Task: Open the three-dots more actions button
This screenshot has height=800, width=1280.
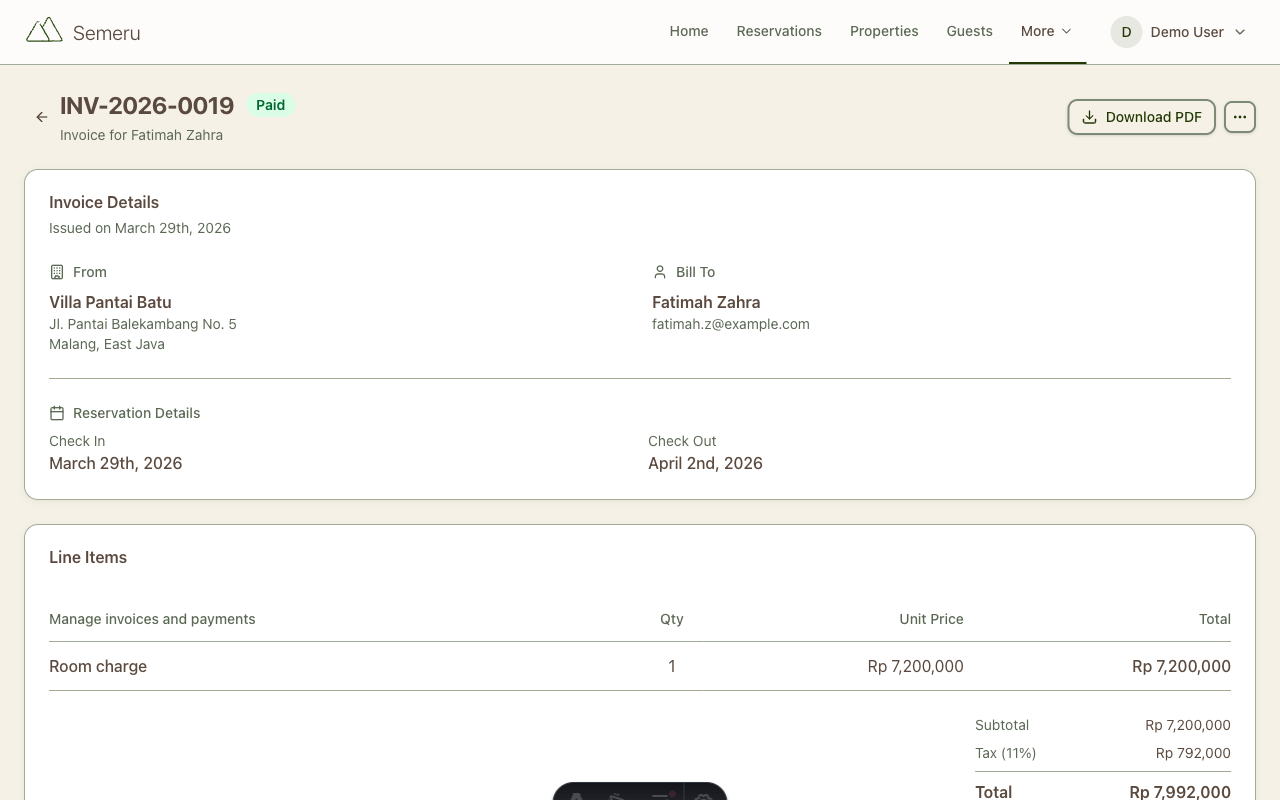Action: 1240,117
